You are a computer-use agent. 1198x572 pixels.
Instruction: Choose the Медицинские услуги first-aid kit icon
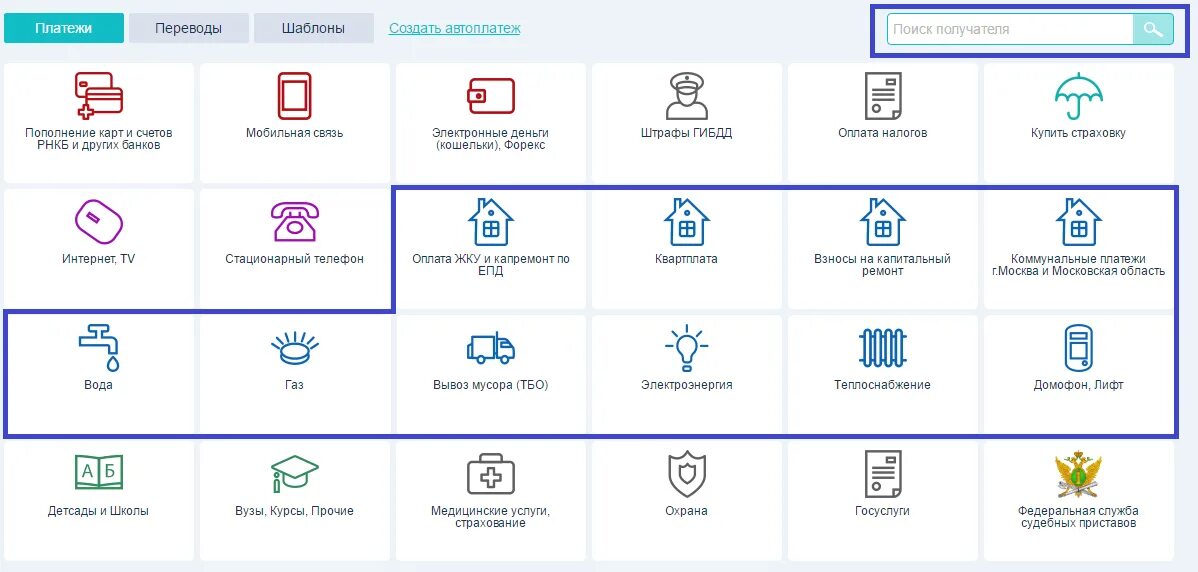click(x=491, y=473)
